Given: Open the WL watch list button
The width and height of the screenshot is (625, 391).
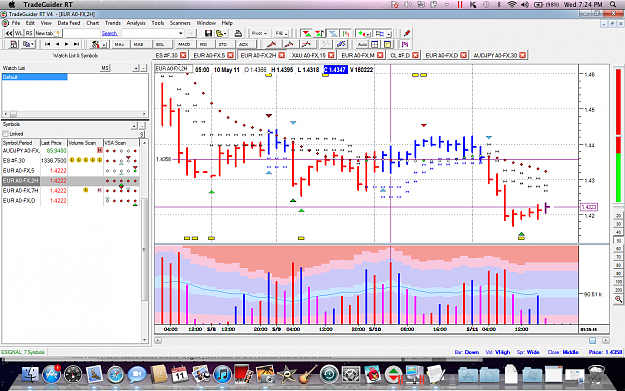Looking at the screenshot, I should coord(19,33).
